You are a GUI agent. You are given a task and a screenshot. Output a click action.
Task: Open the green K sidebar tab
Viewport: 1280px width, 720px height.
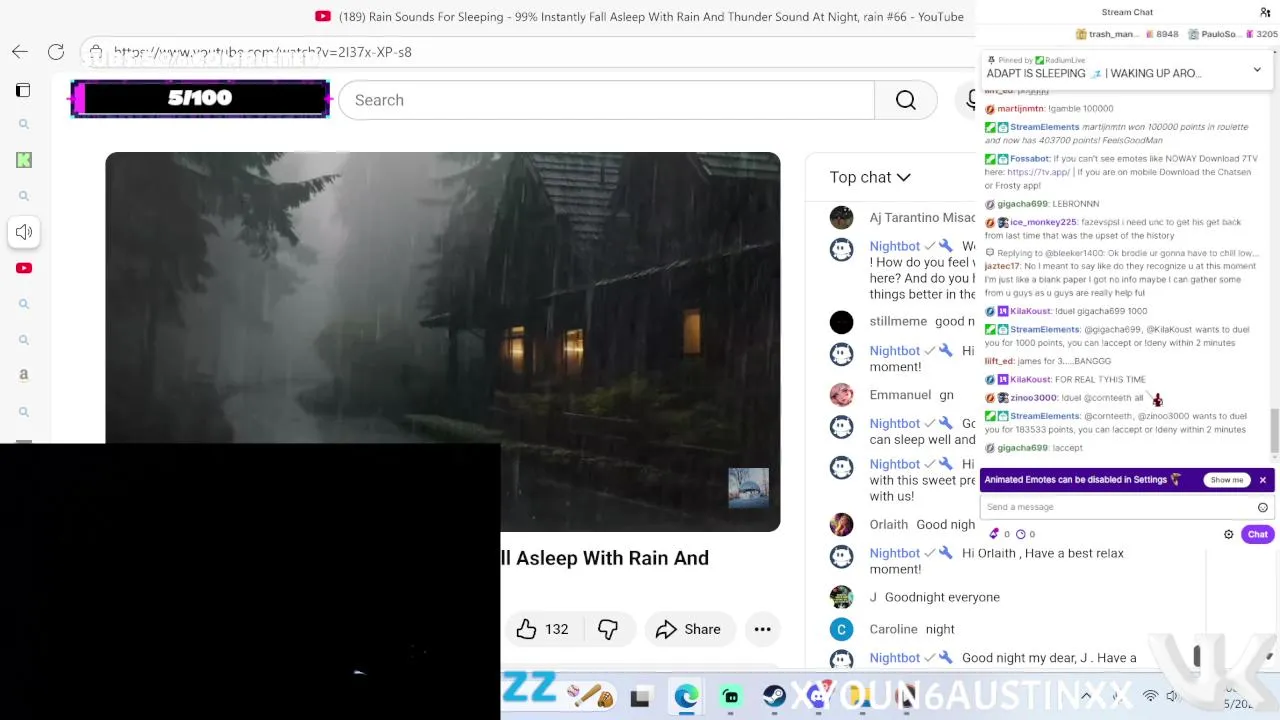(x=24, y=160)
